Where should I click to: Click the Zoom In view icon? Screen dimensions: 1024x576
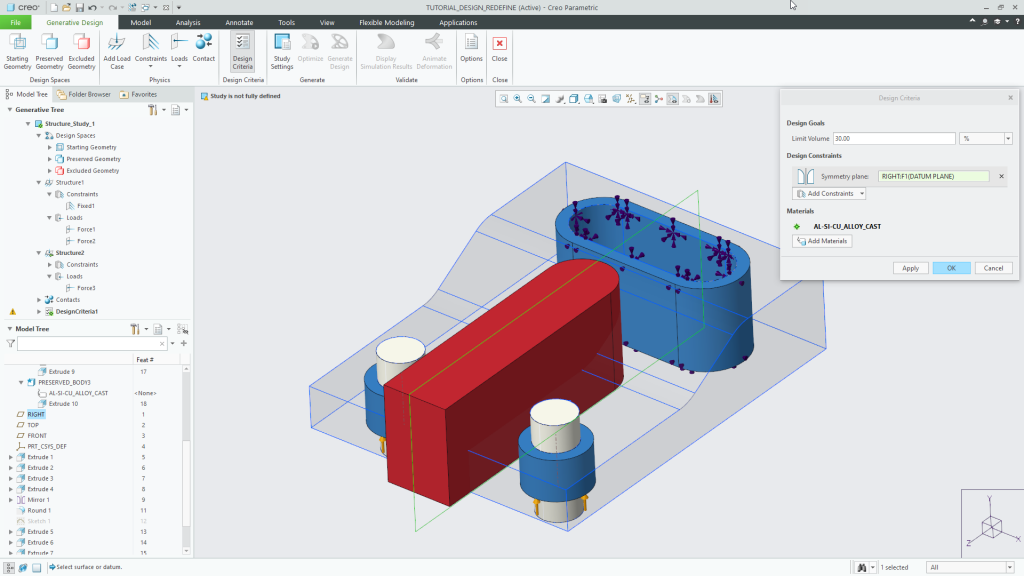[518, 99]
